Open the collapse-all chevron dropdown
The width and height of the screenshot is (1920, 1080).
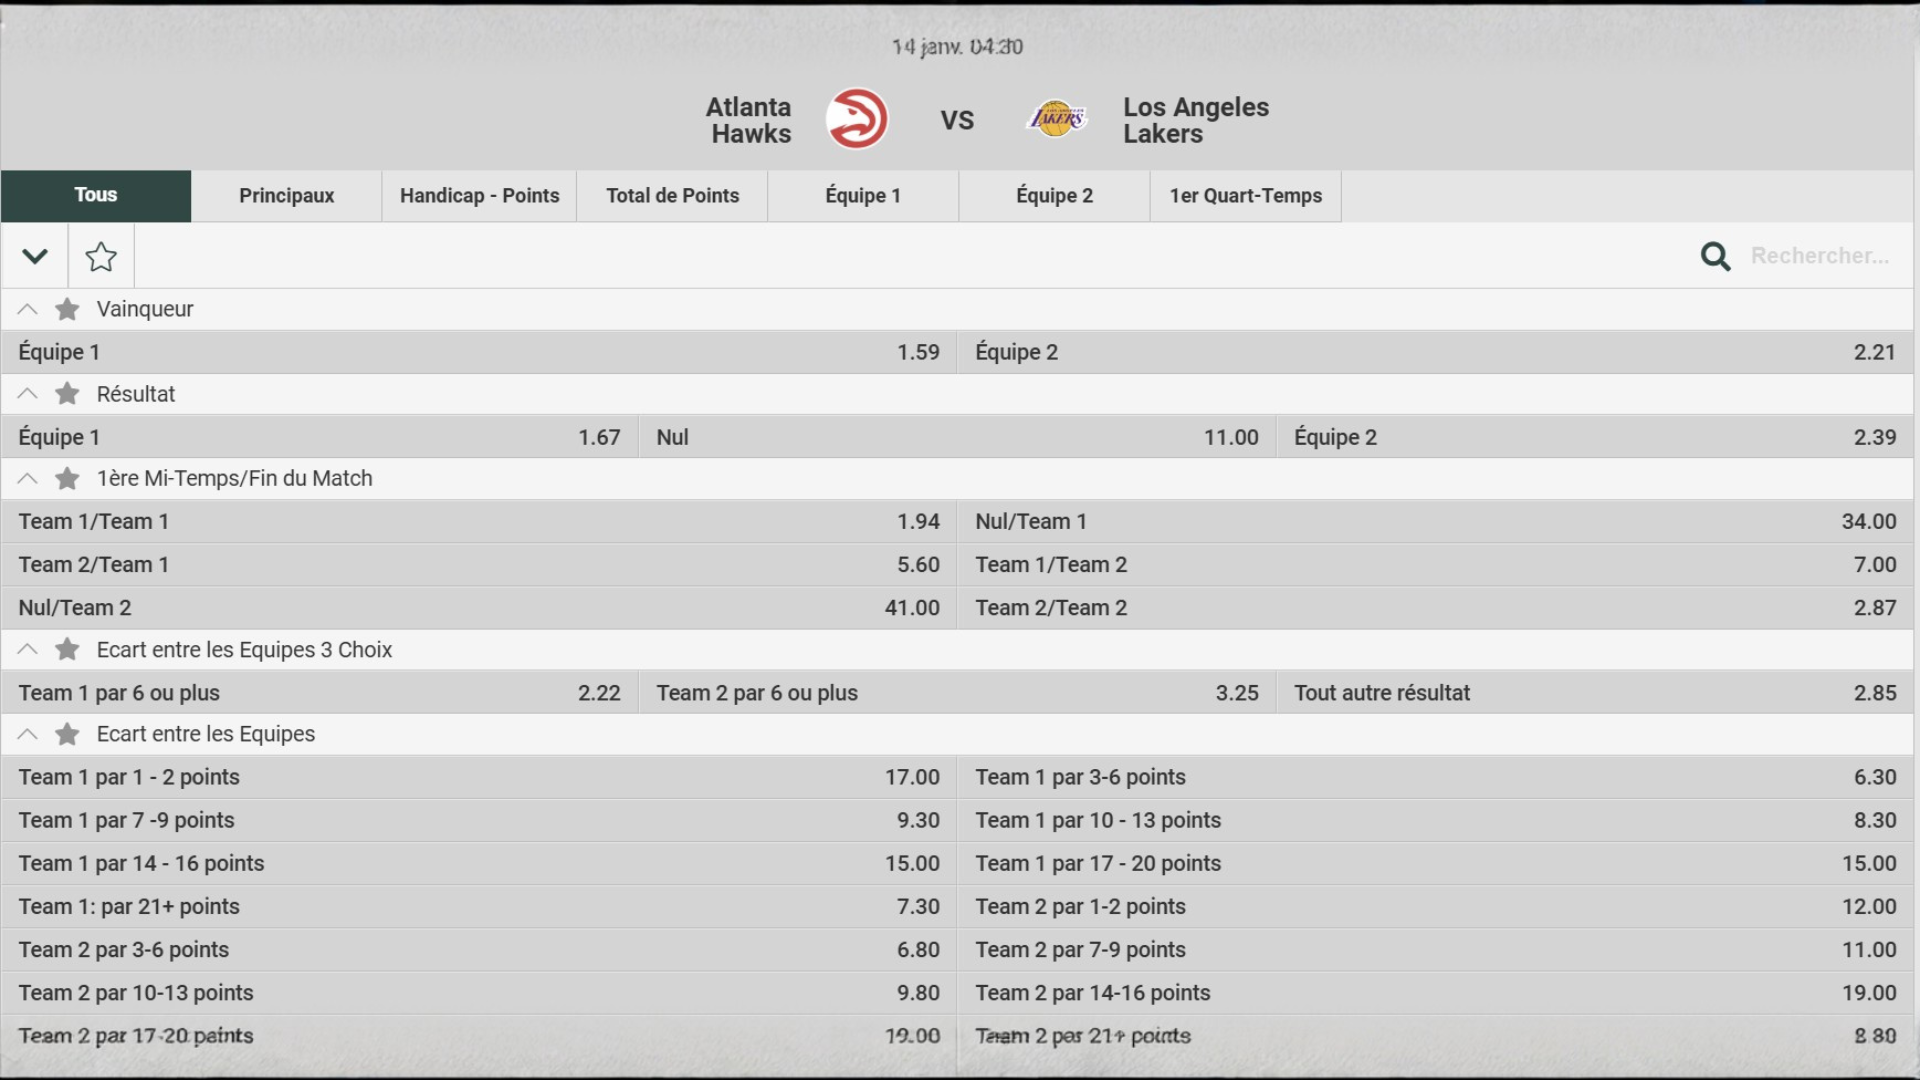[x=35, y=257]
